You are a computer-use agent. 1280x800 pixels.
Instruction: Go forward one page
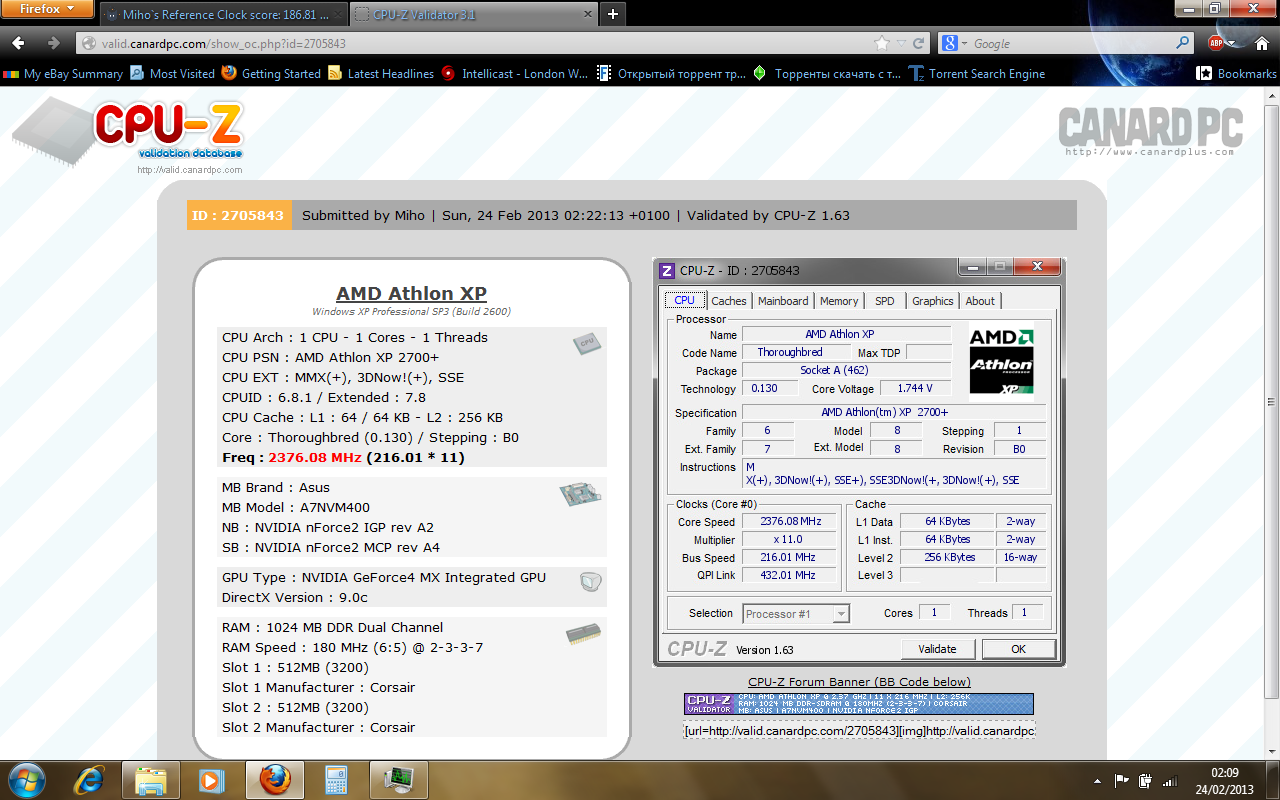[x=53, y=43]
